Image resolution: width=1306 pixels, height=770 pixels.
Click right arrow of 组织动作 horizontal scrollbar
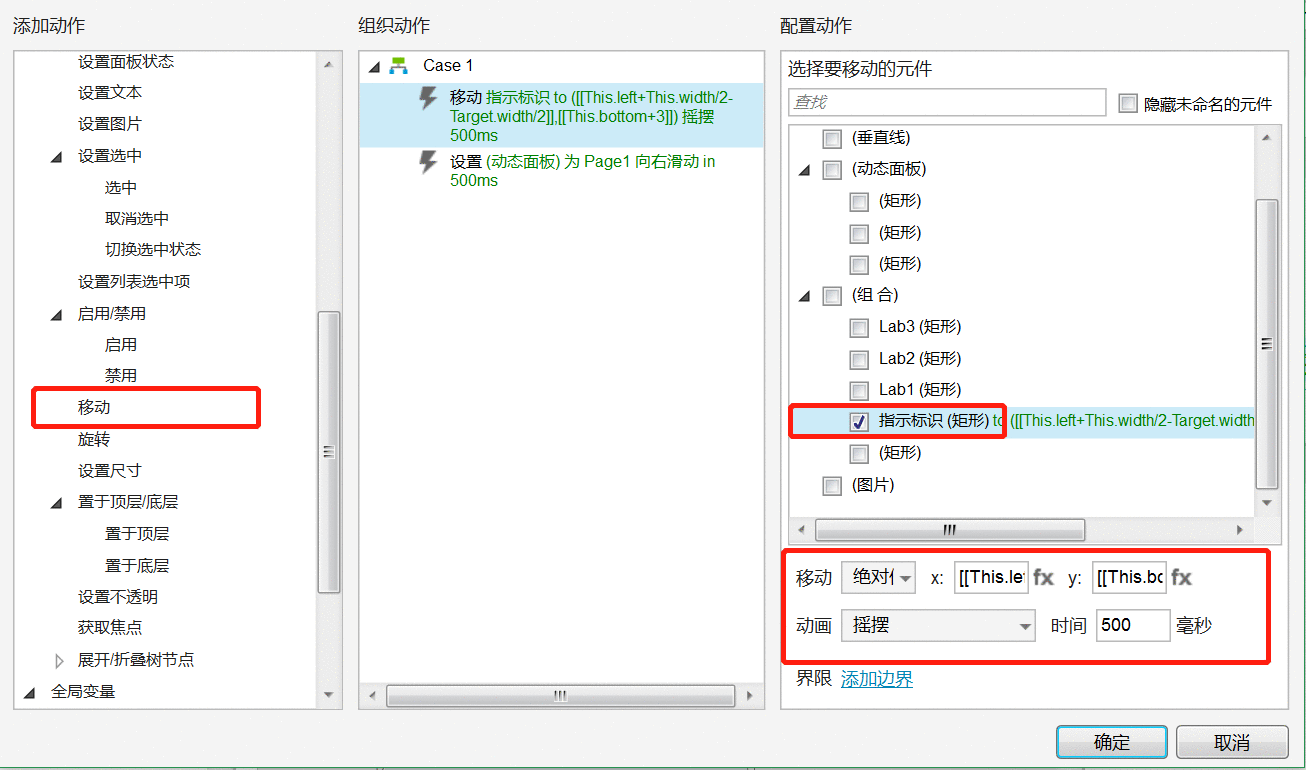[749, 695]
